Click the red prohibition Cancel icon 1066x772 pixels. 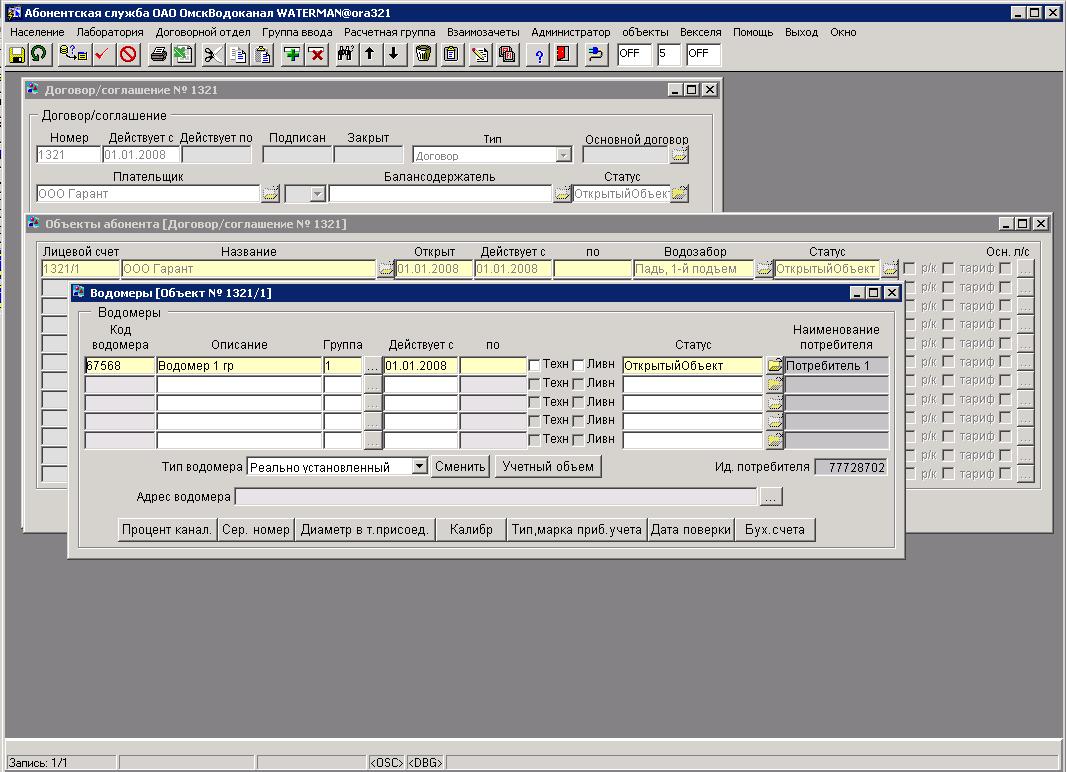point(128,54)
